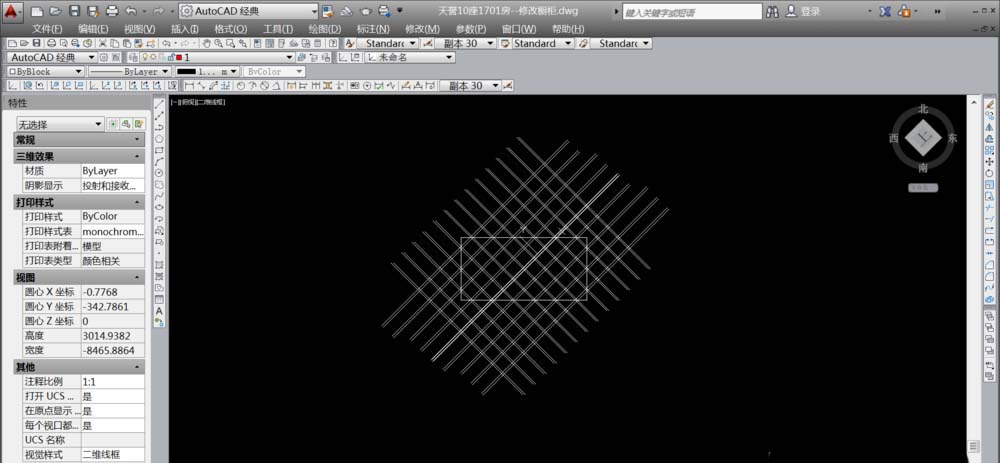
Task: Click New in the quick access toolbar
Action: click(37, 11)
